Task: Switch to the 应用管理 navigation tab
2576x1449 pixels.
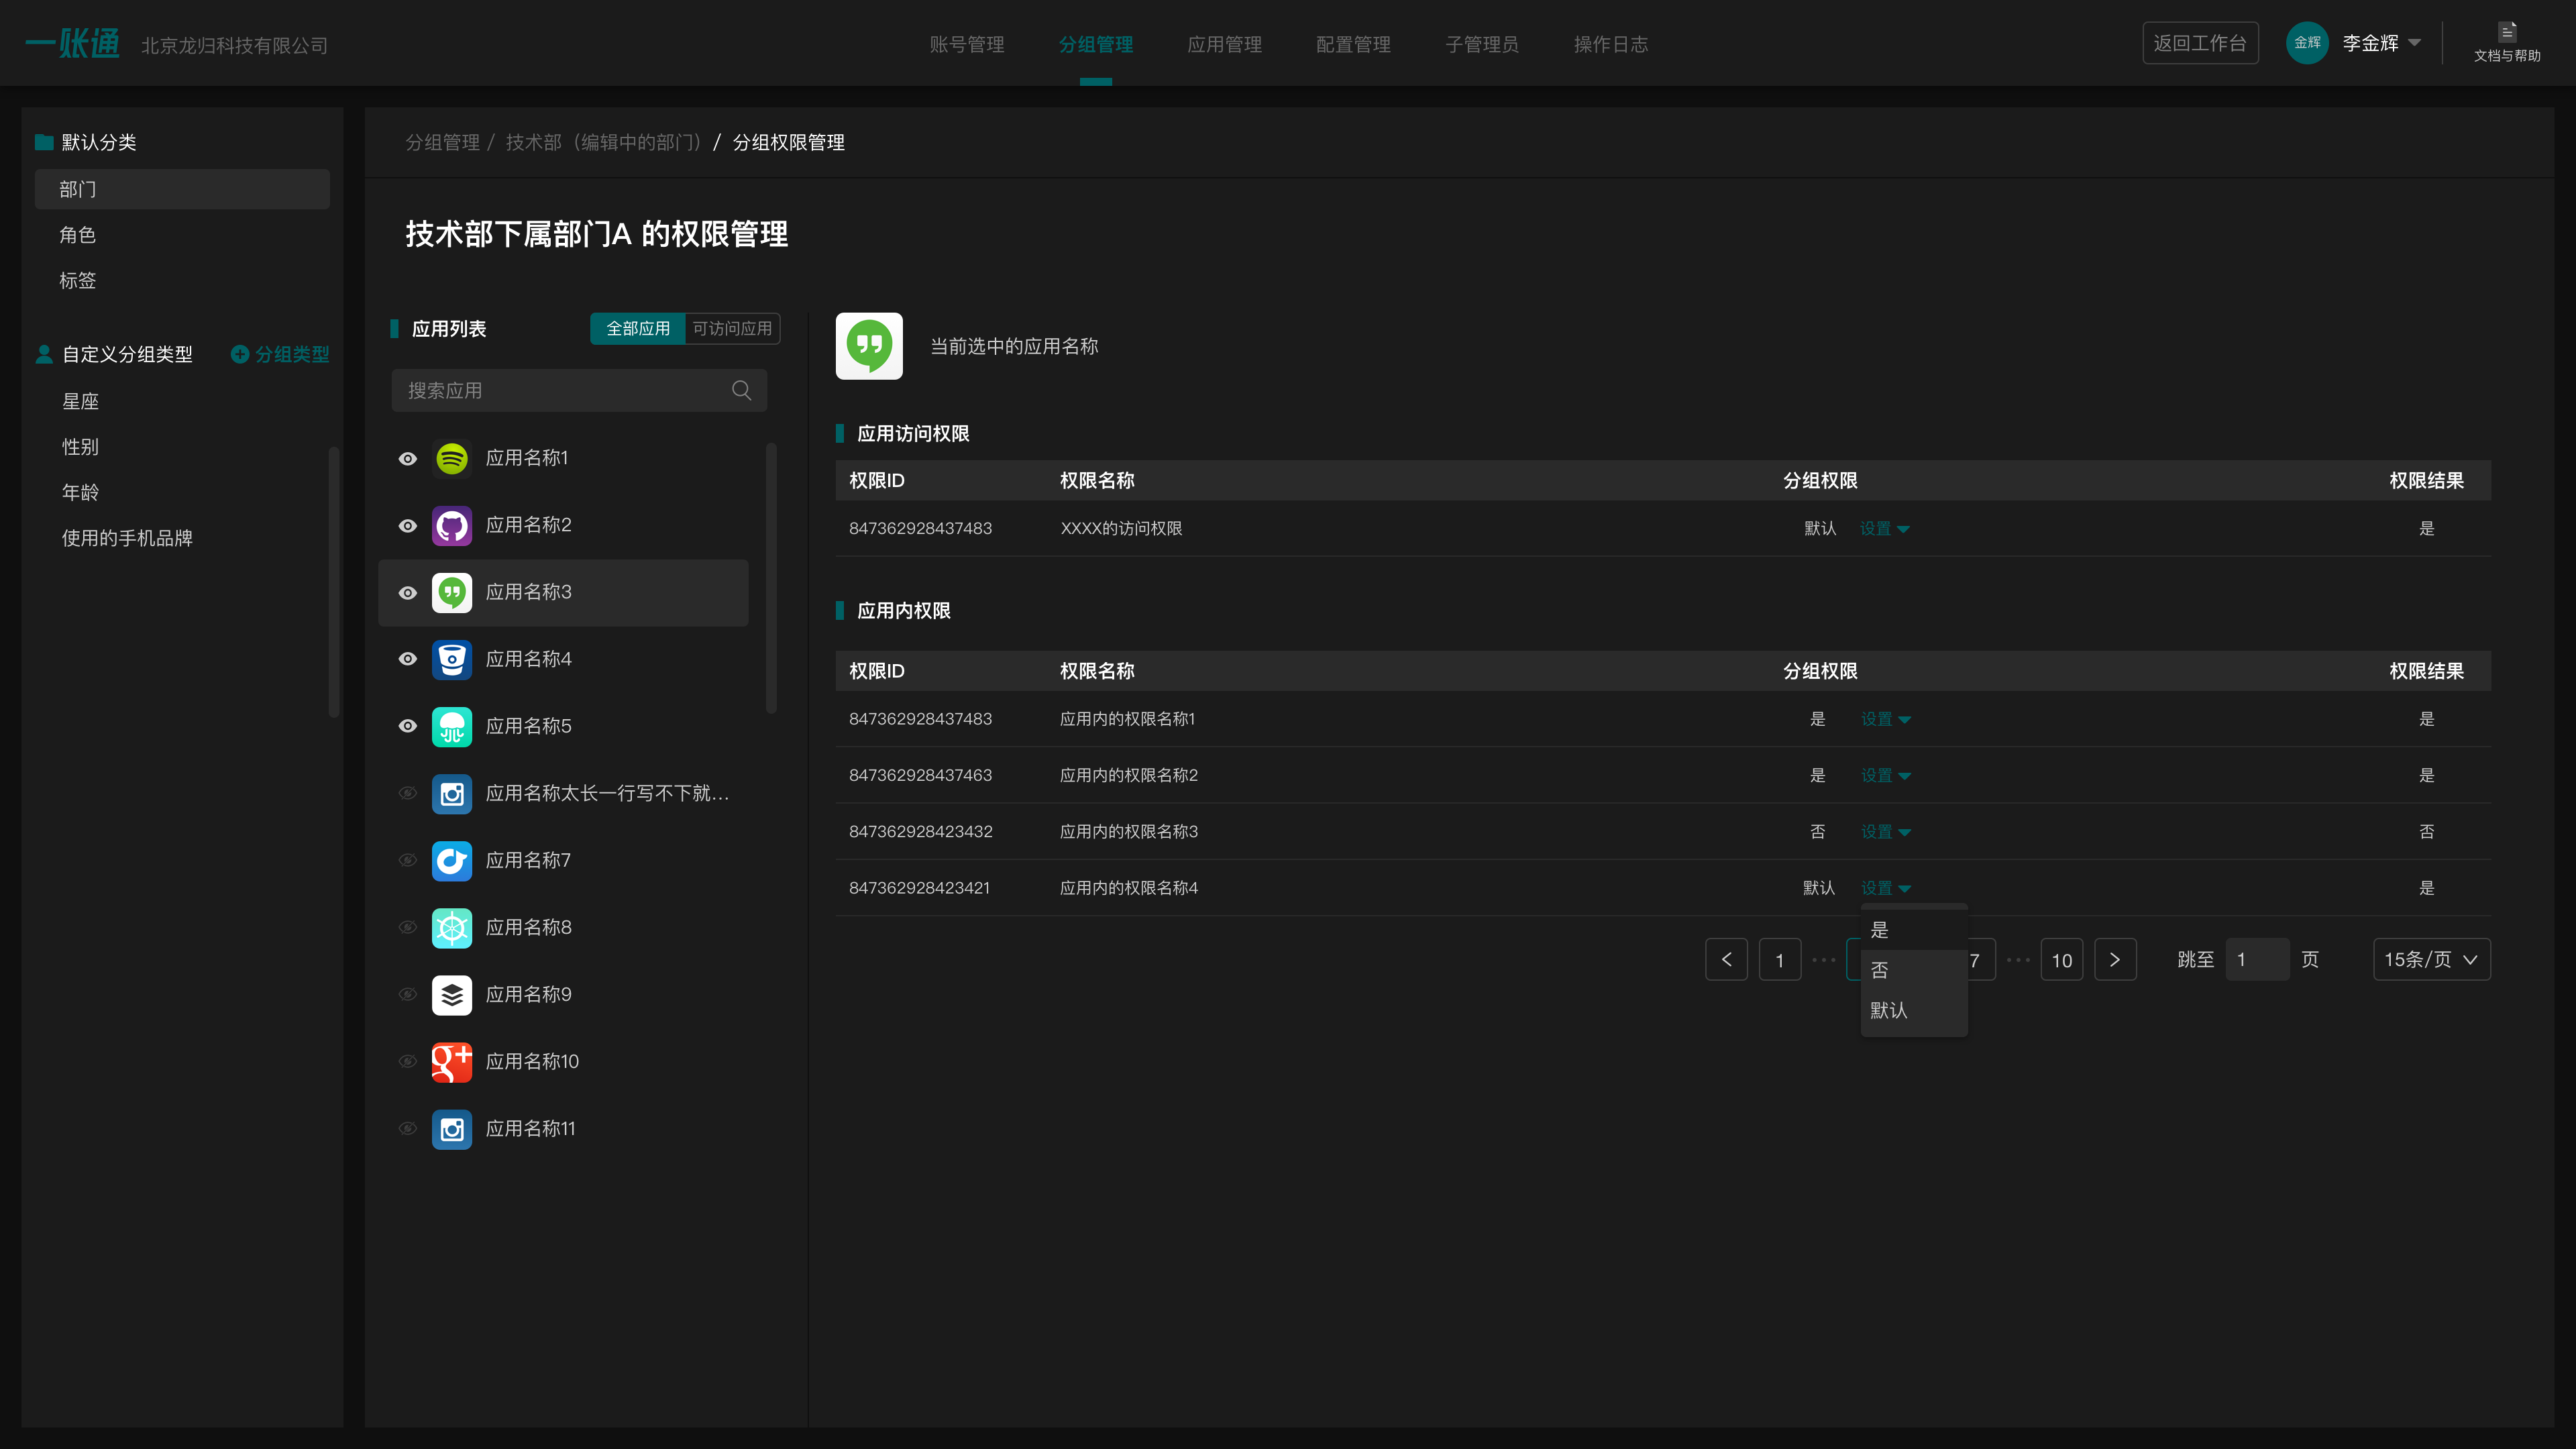Action: 1224,44
